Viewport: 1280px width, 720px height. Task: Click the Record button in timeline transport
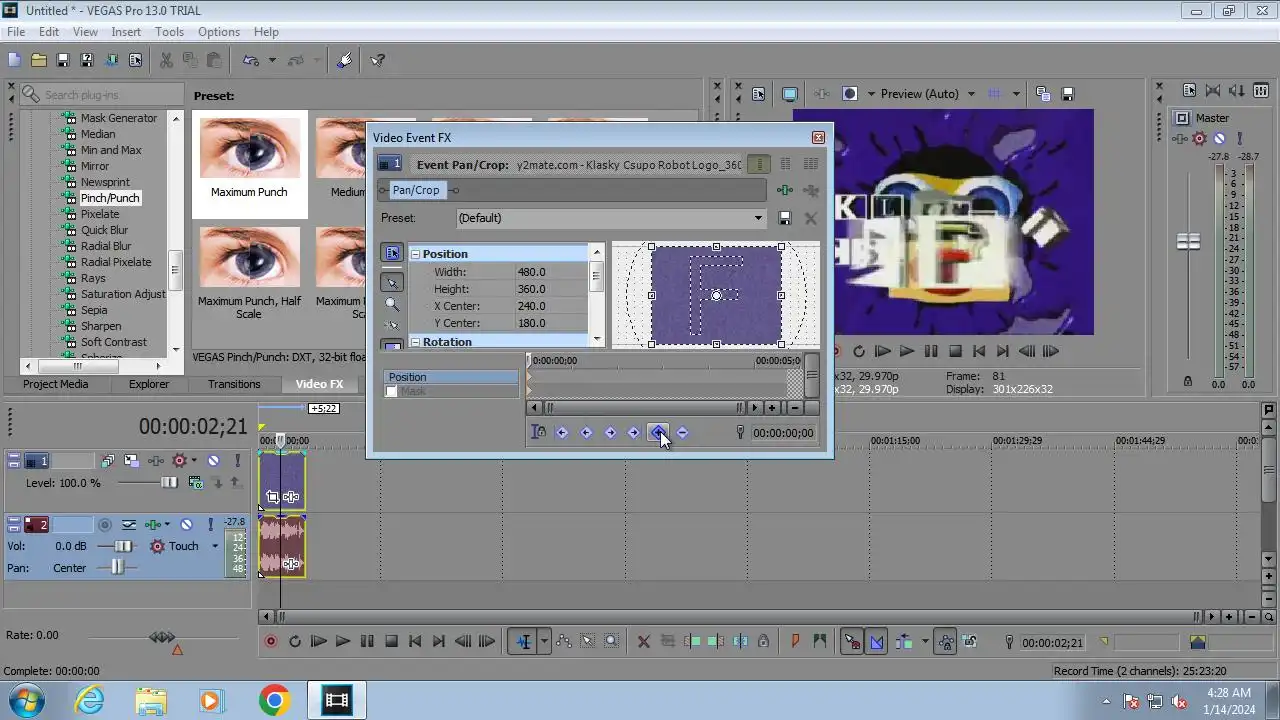pos(270,642)
